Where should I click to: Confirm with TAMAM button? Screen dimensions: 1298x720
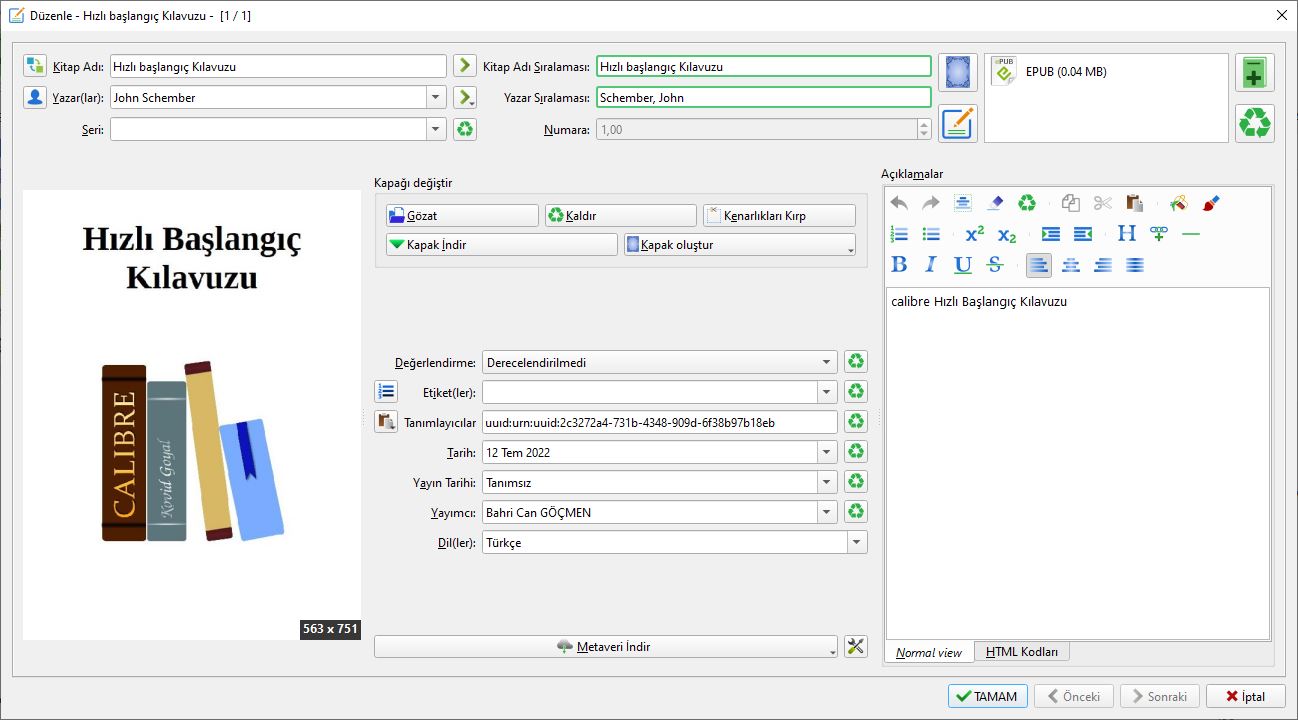point(986,697)
